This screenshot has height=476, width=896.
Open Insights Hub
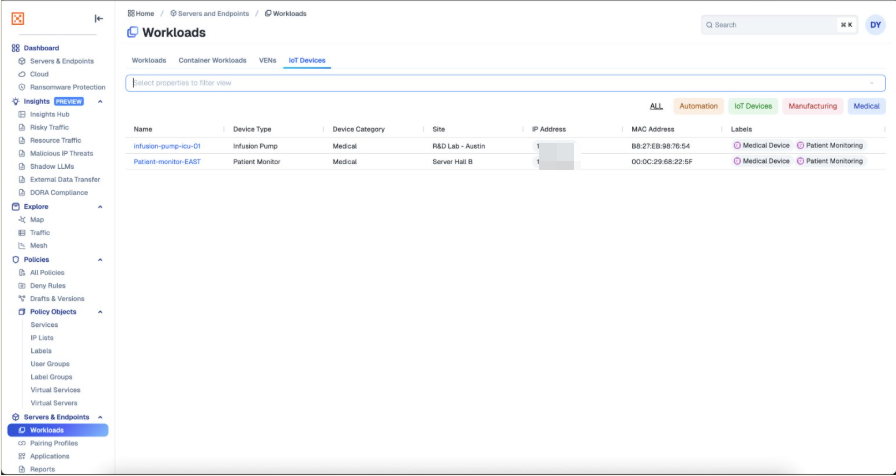click(x=49, y=114)
